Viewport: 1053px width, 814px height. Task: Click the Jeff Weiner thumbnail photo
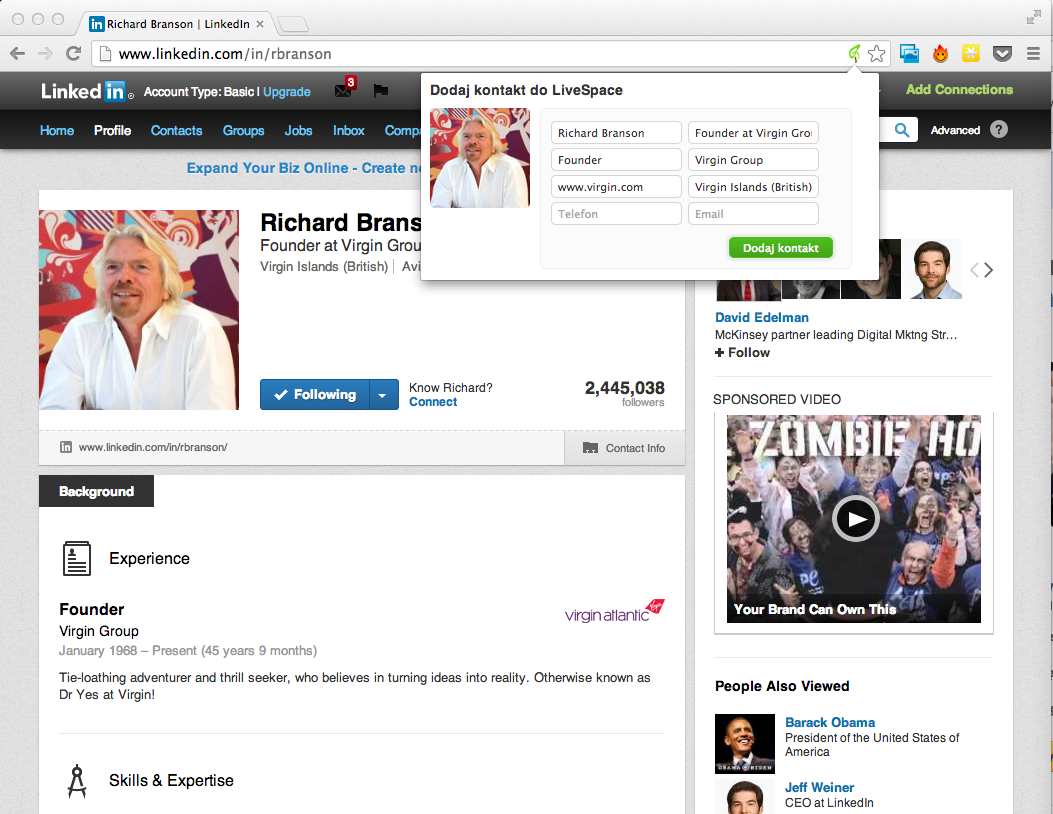[745, 797]
